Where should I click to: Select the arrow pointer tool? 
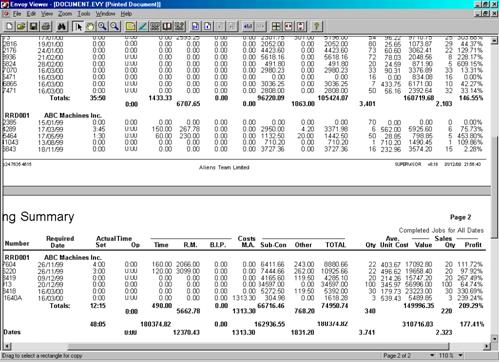pyautogui.click(x=78, y=26)
